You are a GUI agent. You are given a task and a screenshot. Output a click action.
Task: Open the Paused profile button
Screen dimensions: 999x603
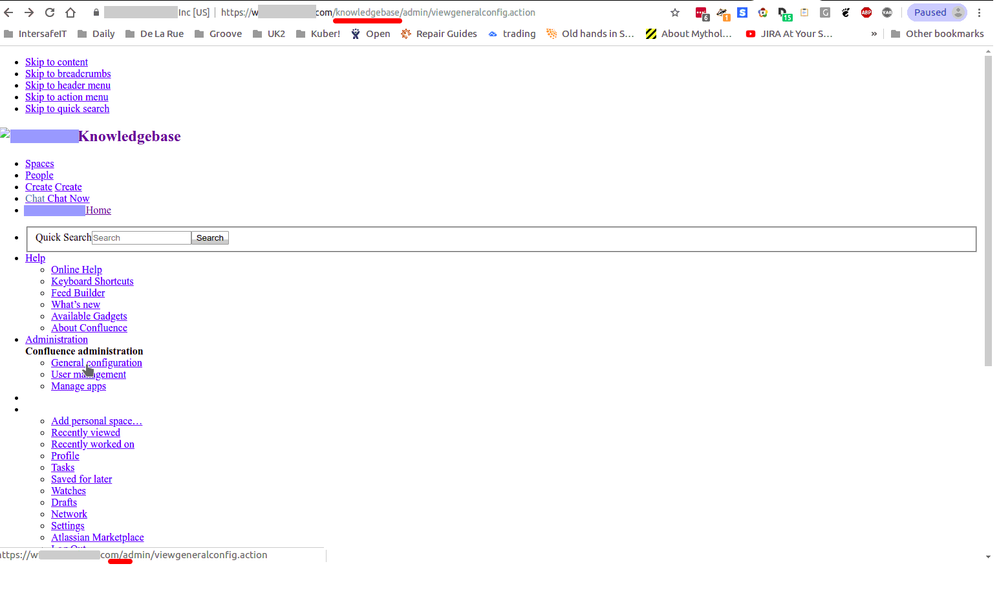click(937, 13)
